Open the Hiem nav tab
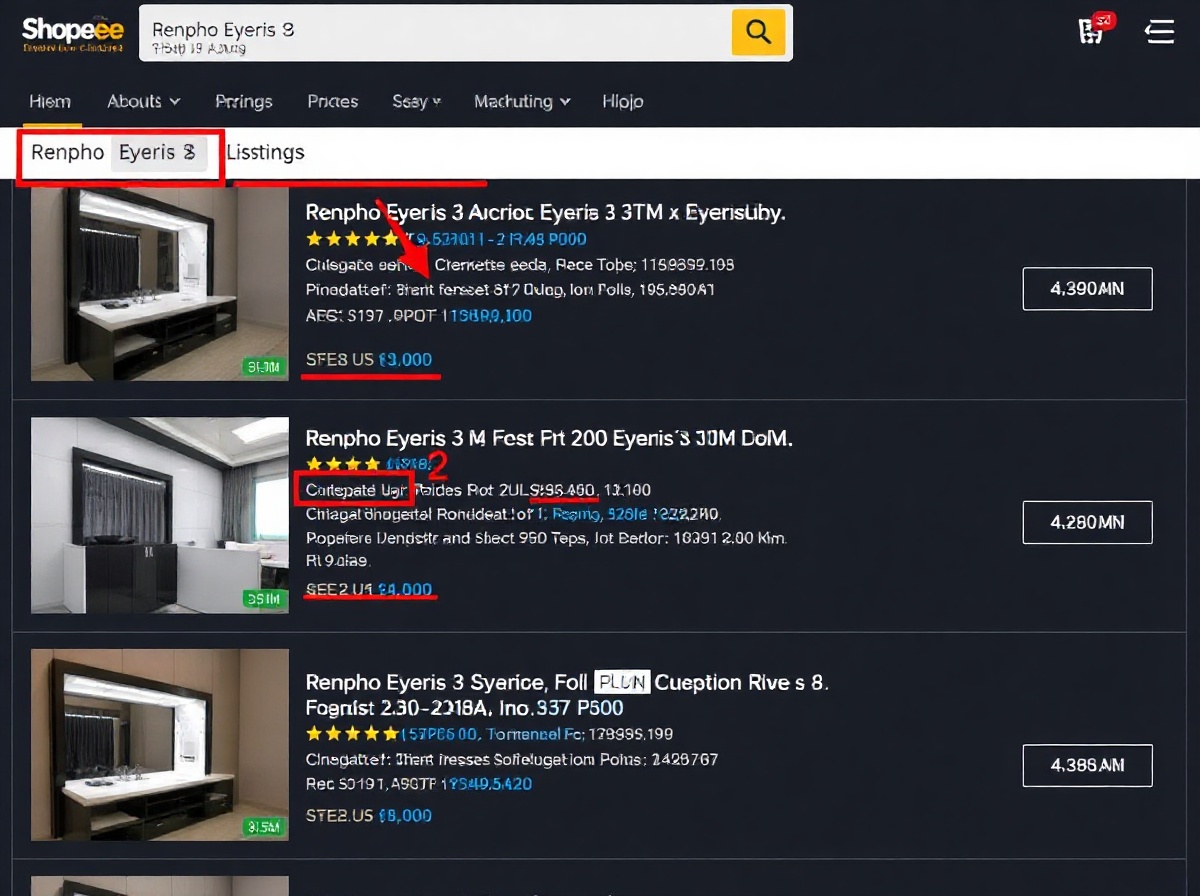The width and height of the screenshot is (1200, 896). (50, 101)
